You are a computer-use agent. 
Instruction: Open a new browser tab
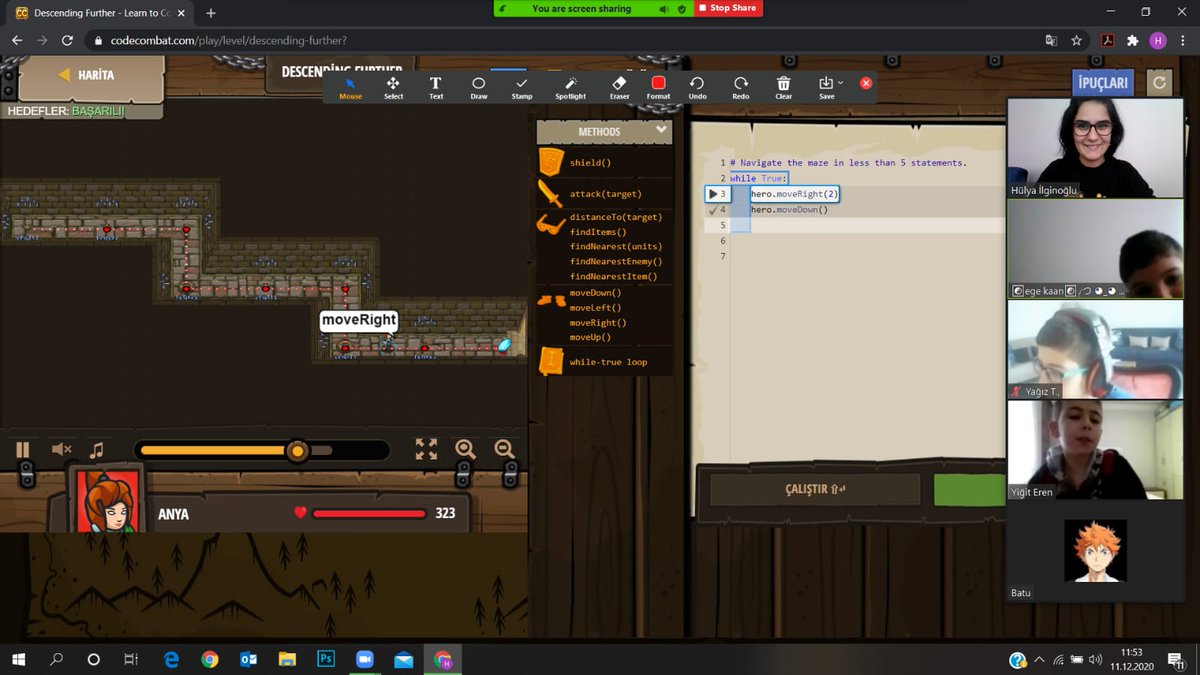[211, 13]
